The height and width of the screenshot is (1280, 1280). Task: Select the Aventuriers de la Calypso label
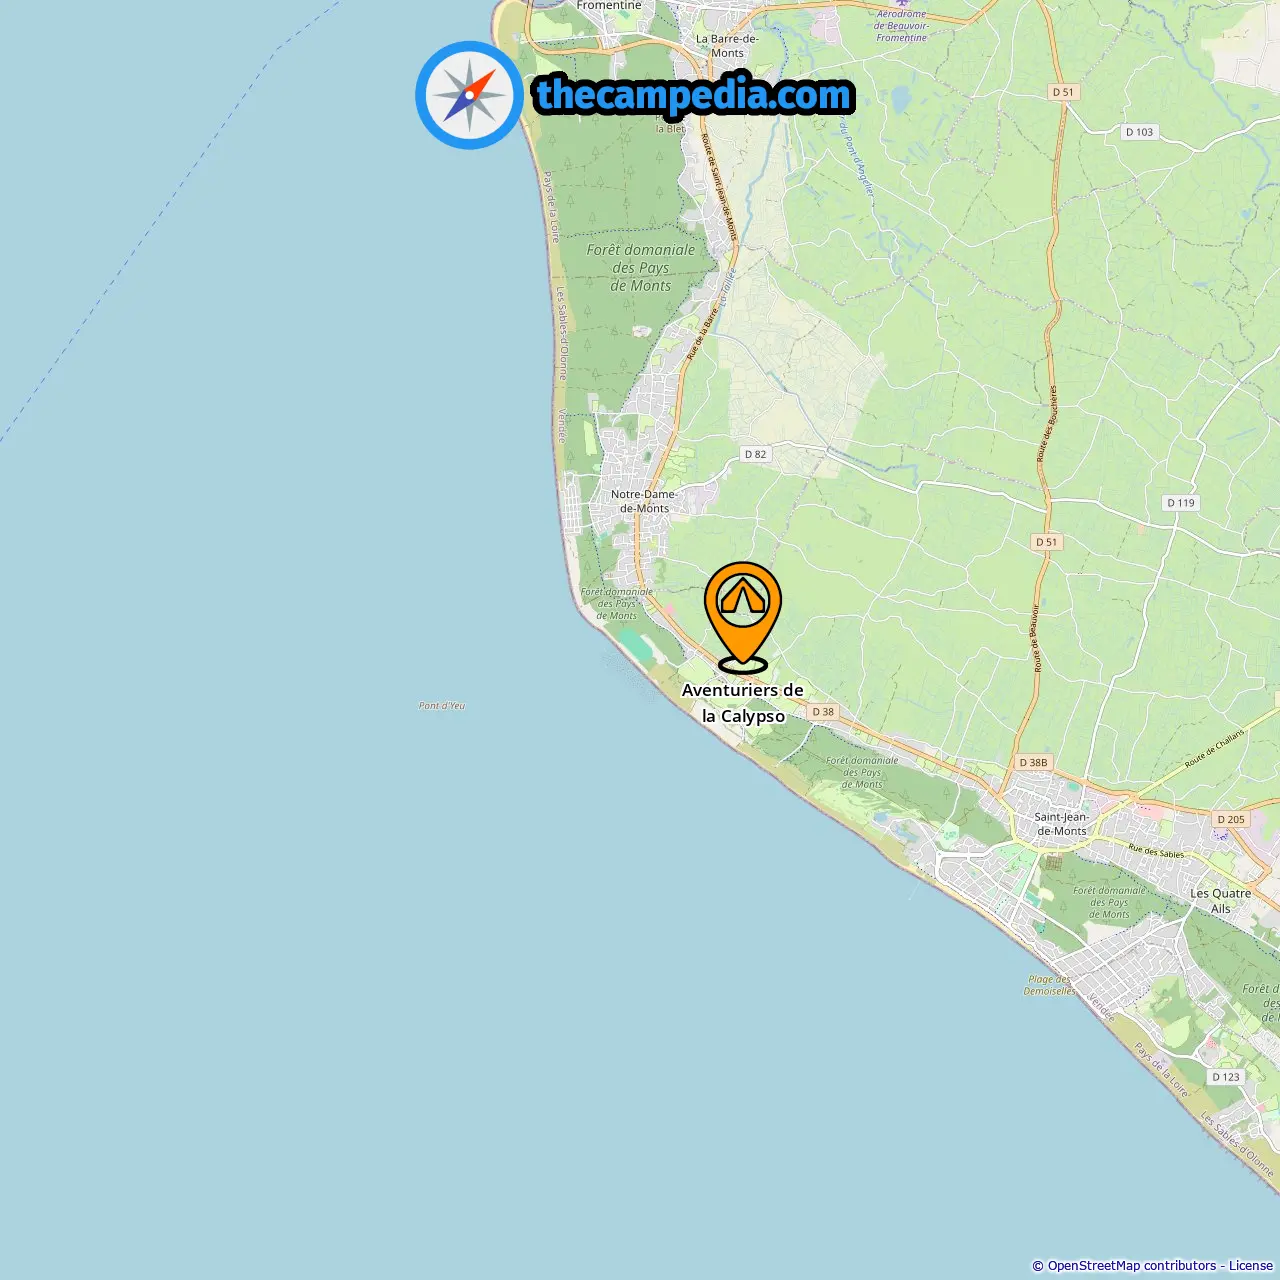pos(743,703)
